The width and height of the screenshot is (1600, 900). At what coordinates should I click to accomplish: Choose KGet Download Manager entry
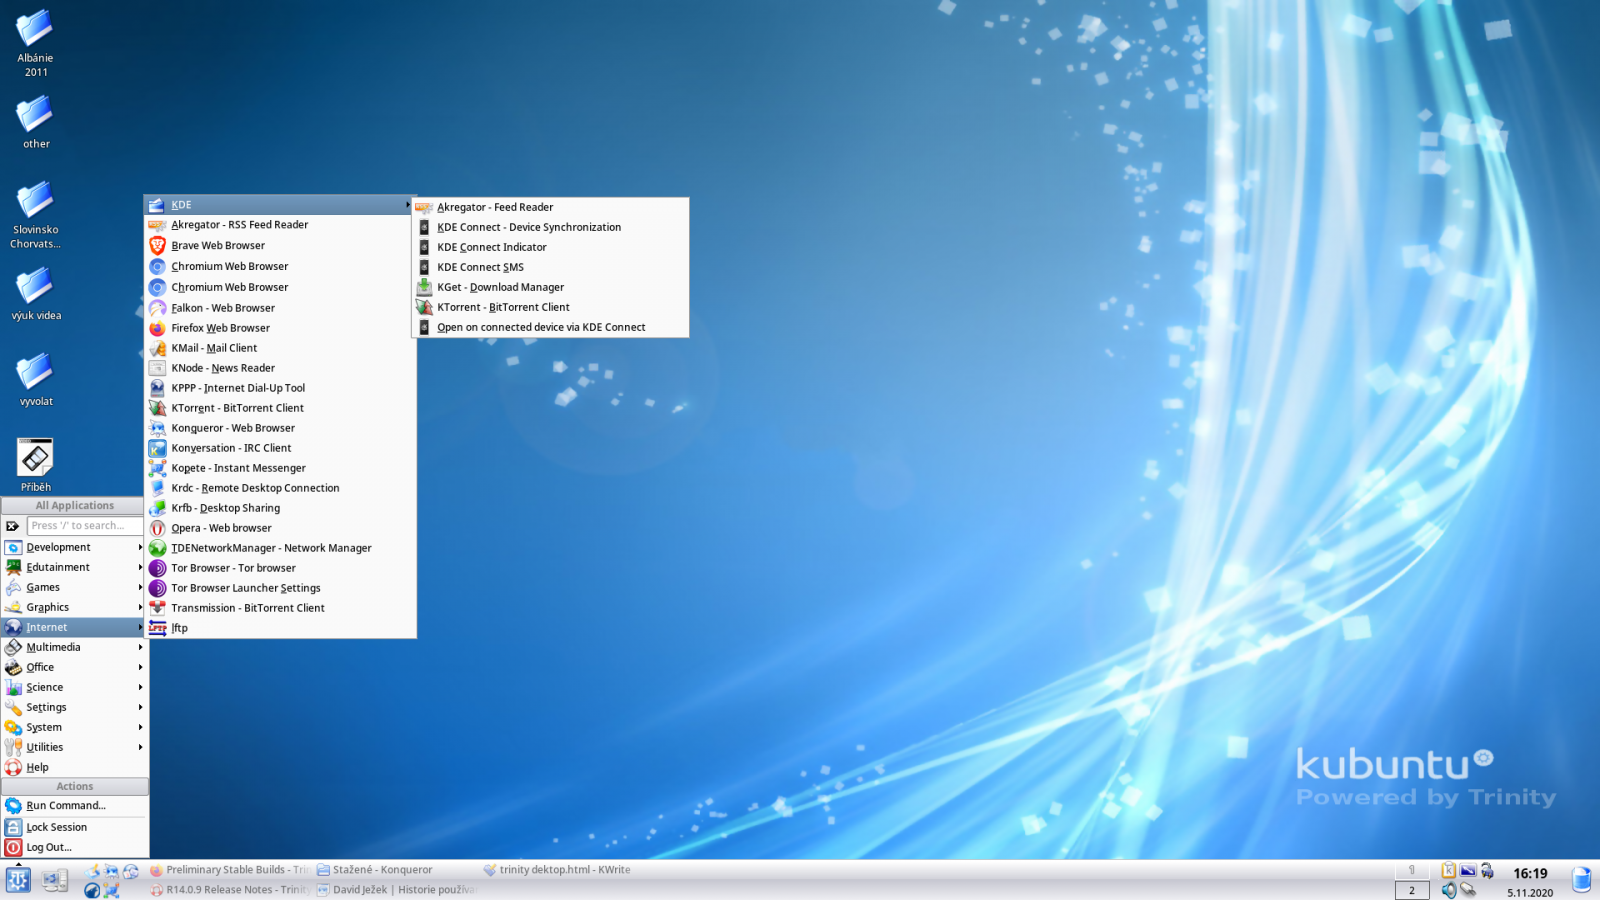tap(500, 287)
